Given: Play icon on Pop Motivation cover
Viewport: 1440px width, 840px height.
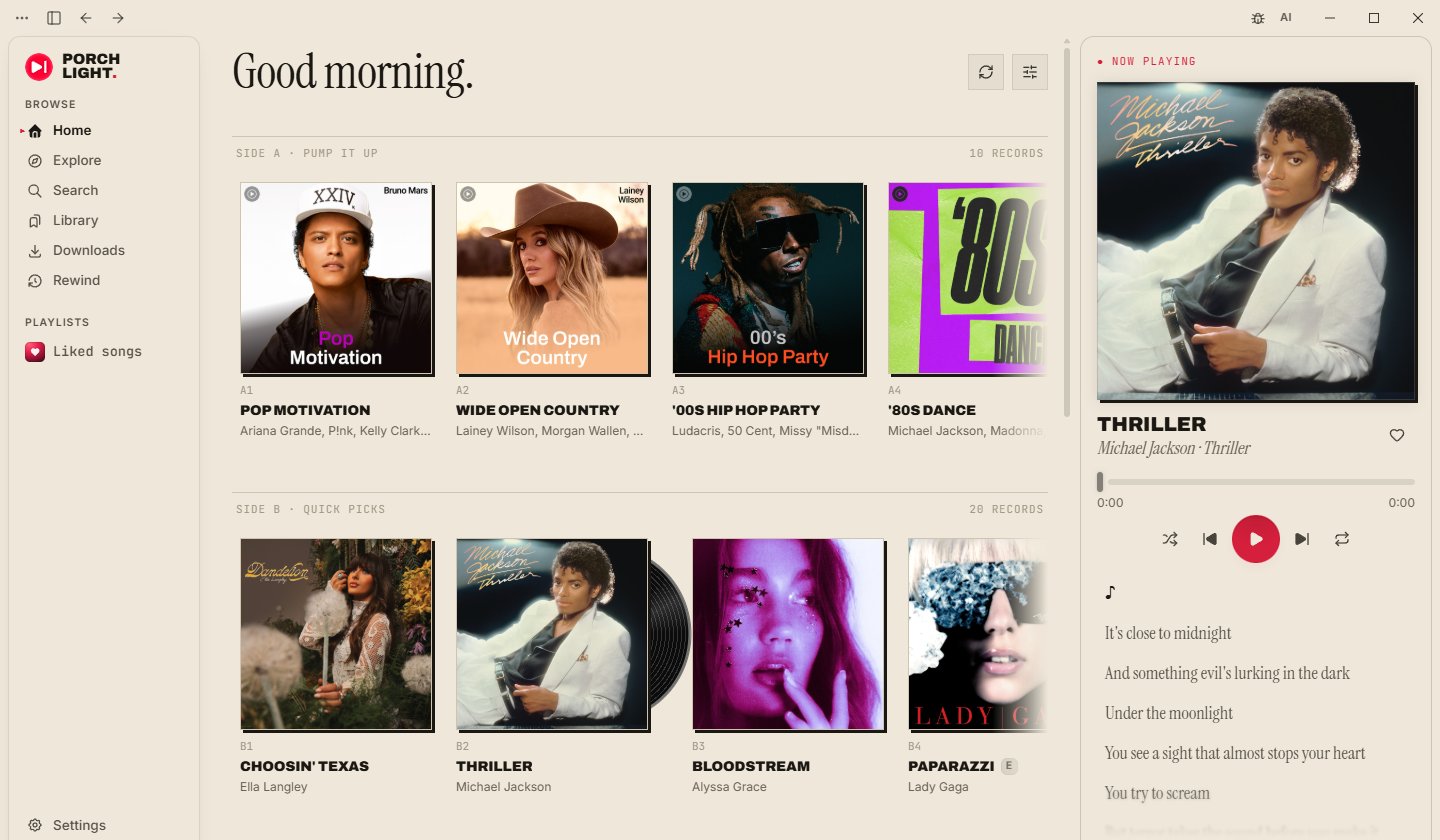Looking at the screenshot, I should click(252, 194).
